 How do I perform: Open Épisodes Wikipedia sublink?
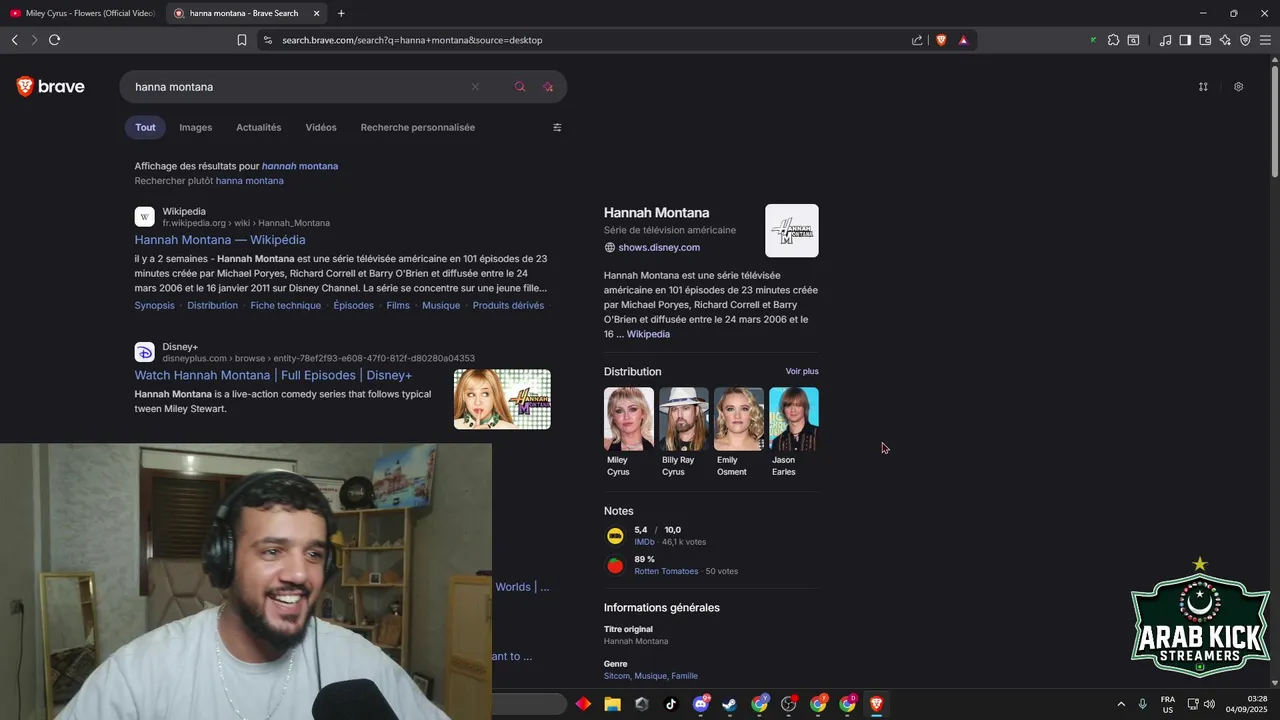click(353, 305)
